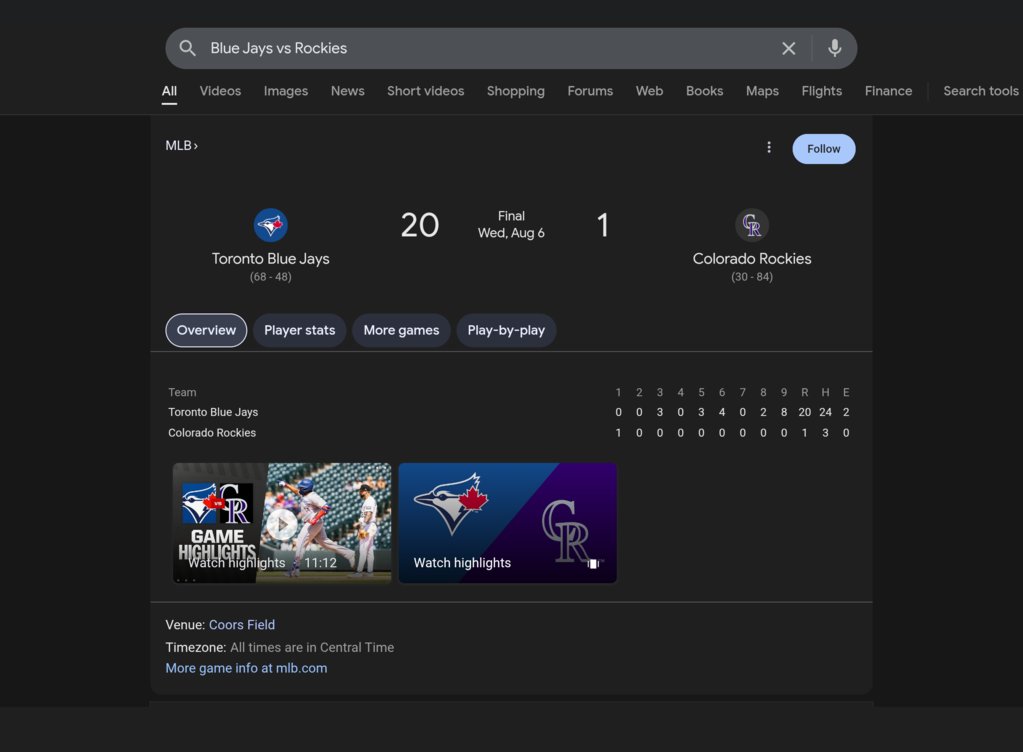Screen dimensions: 1023x752
Task: Open the Maps tab
Action: coord(762,91)
